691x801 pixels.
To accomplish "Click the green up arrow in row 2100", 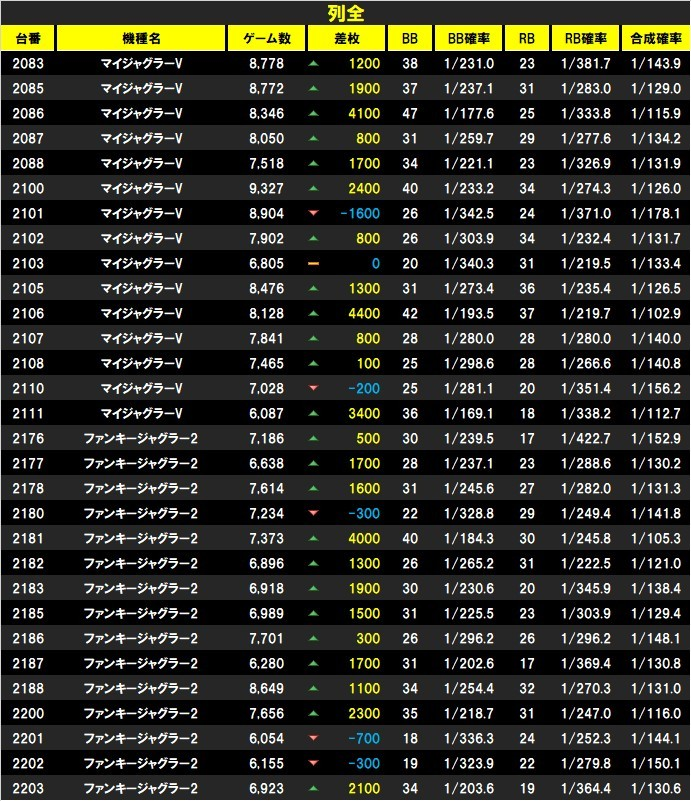I will tap(314, 189).
